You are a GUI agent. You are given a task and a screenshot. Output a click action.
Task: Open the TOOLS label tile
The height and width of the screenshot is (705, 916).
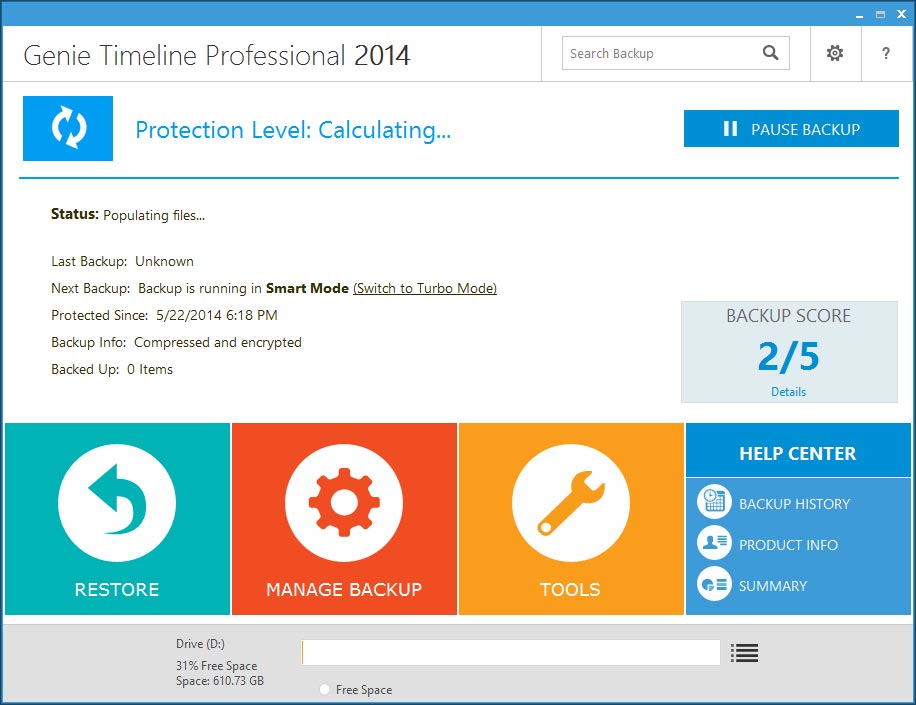(570, 589)
